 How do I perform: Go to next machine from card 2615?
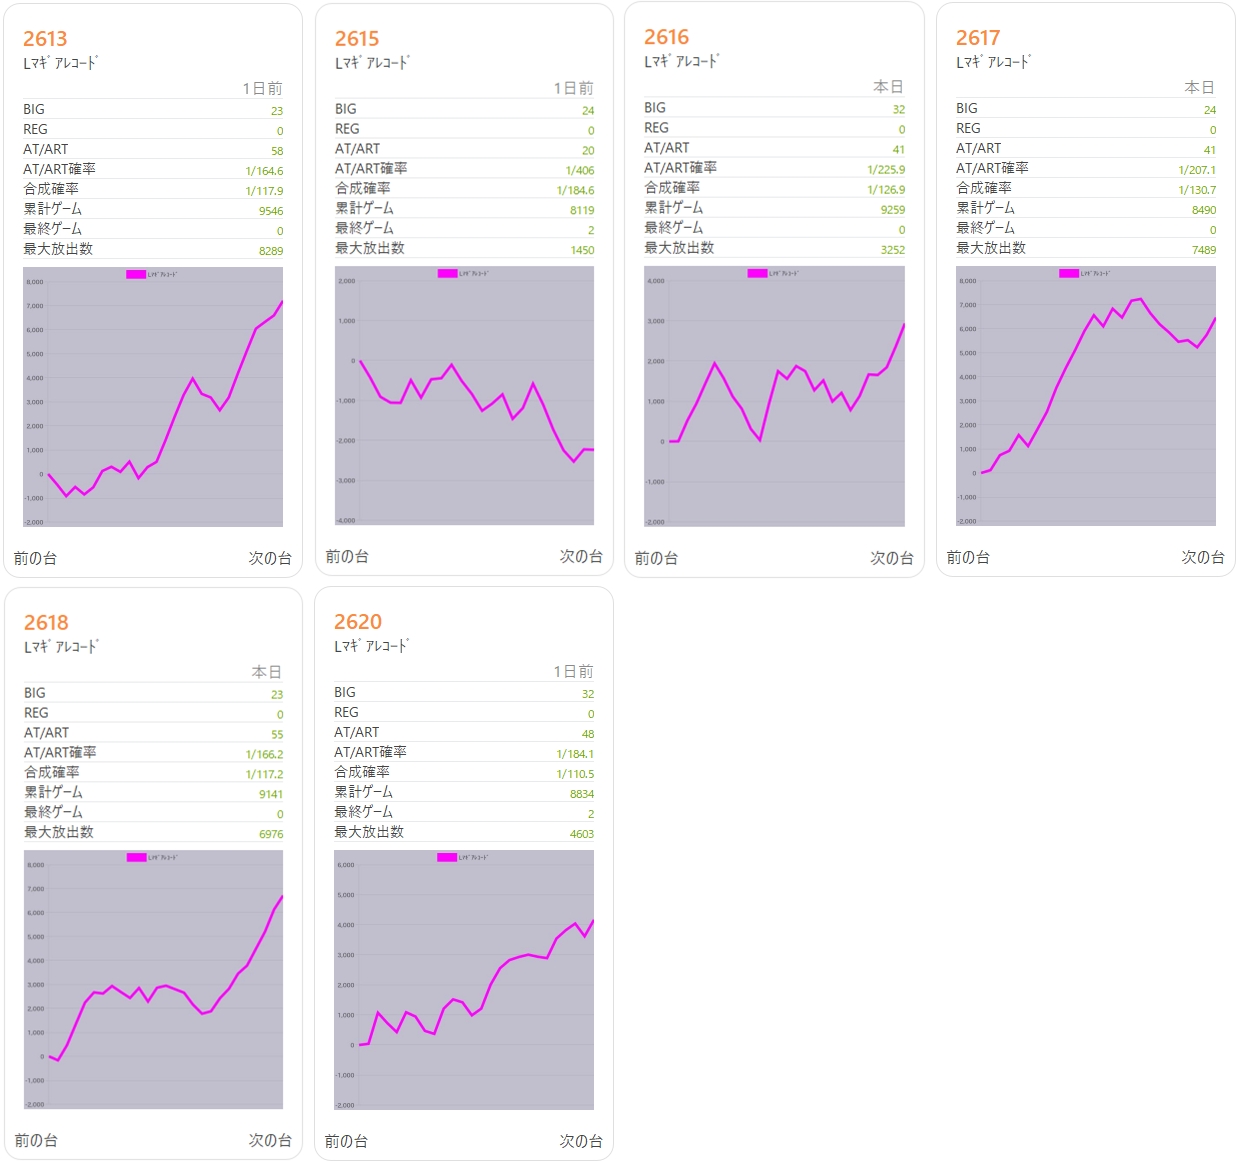(581, 556)
